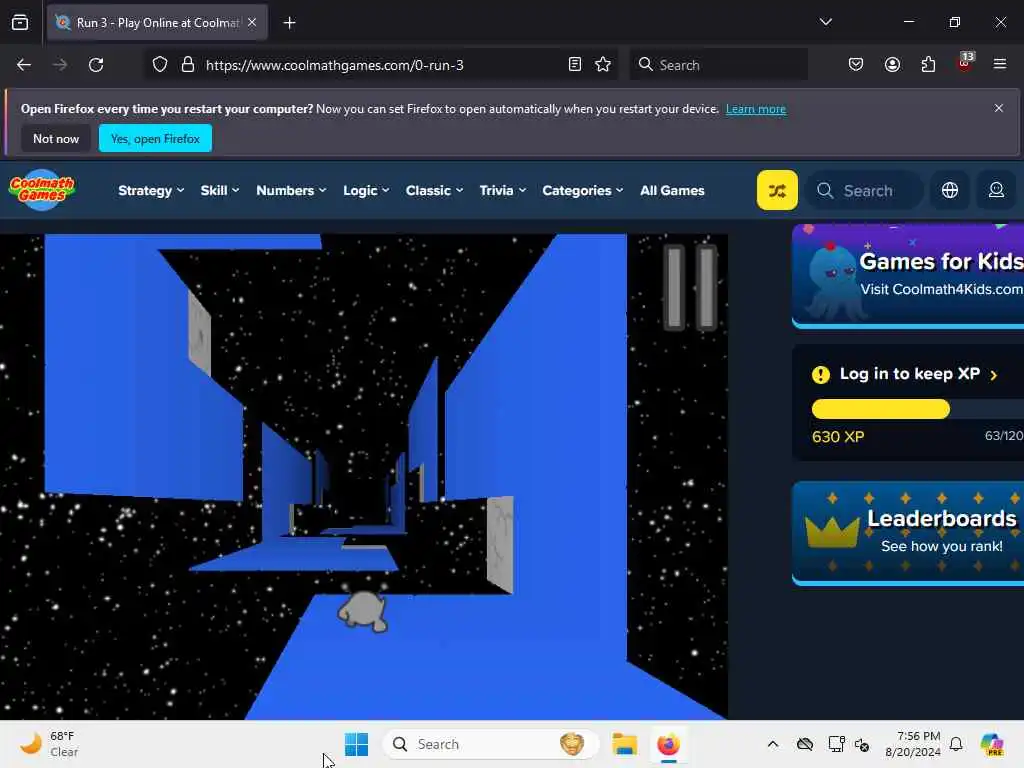
Task: Expand the Categories menu
Action: (x=583, y=190)
